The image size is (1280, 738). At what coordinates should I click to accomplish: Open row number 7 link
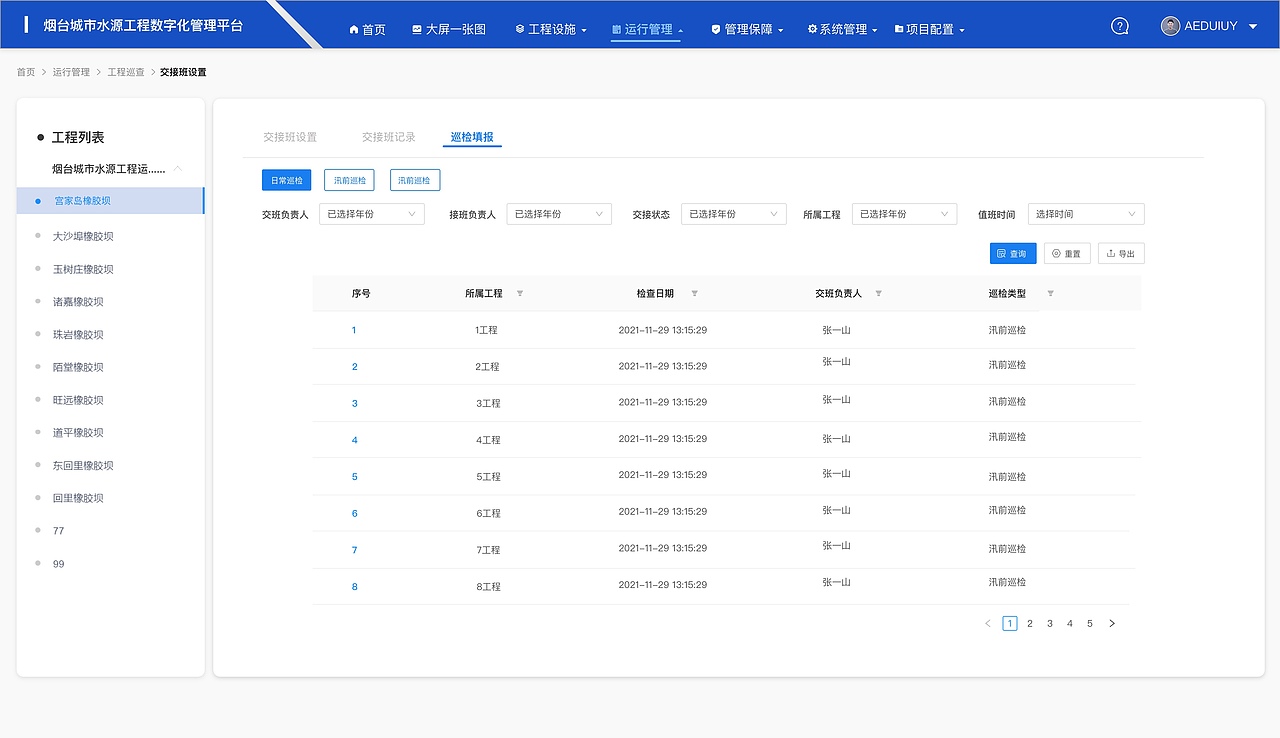[x=354, y=550]
